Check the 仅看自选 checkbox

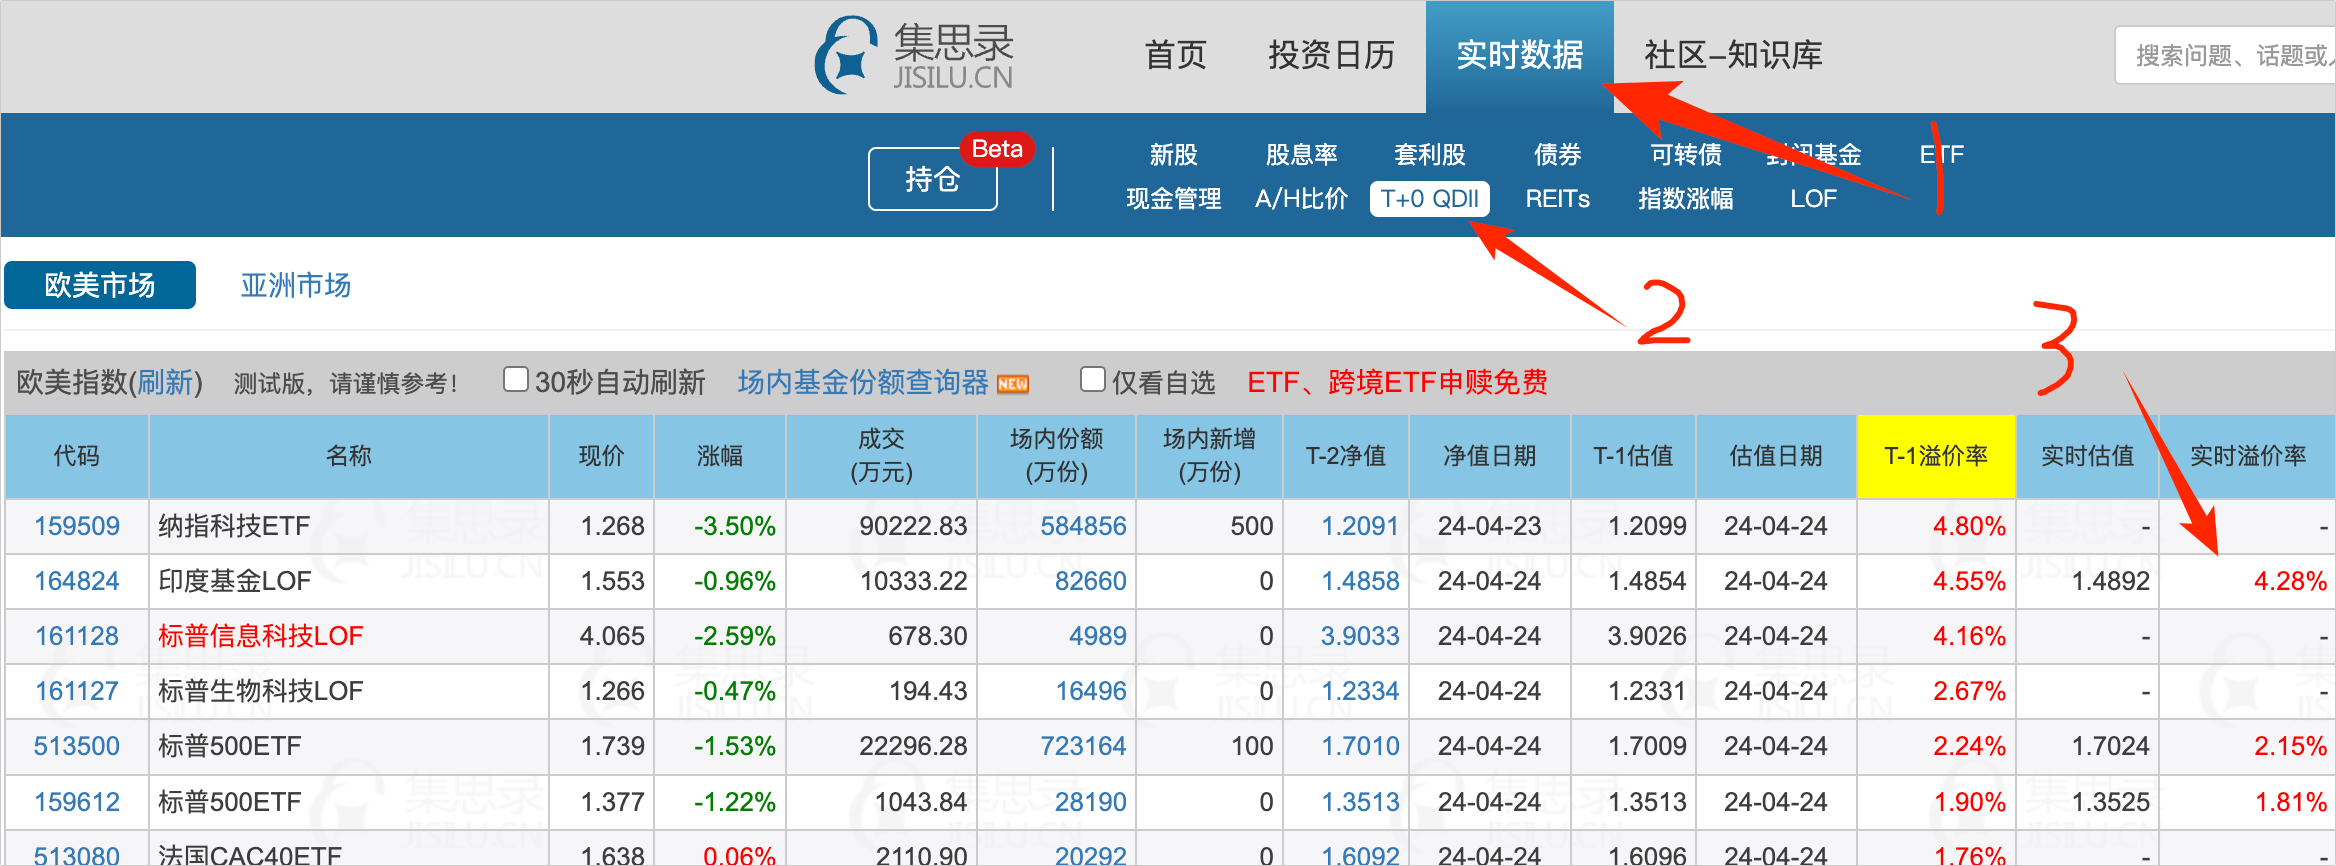pos(1092,380)
